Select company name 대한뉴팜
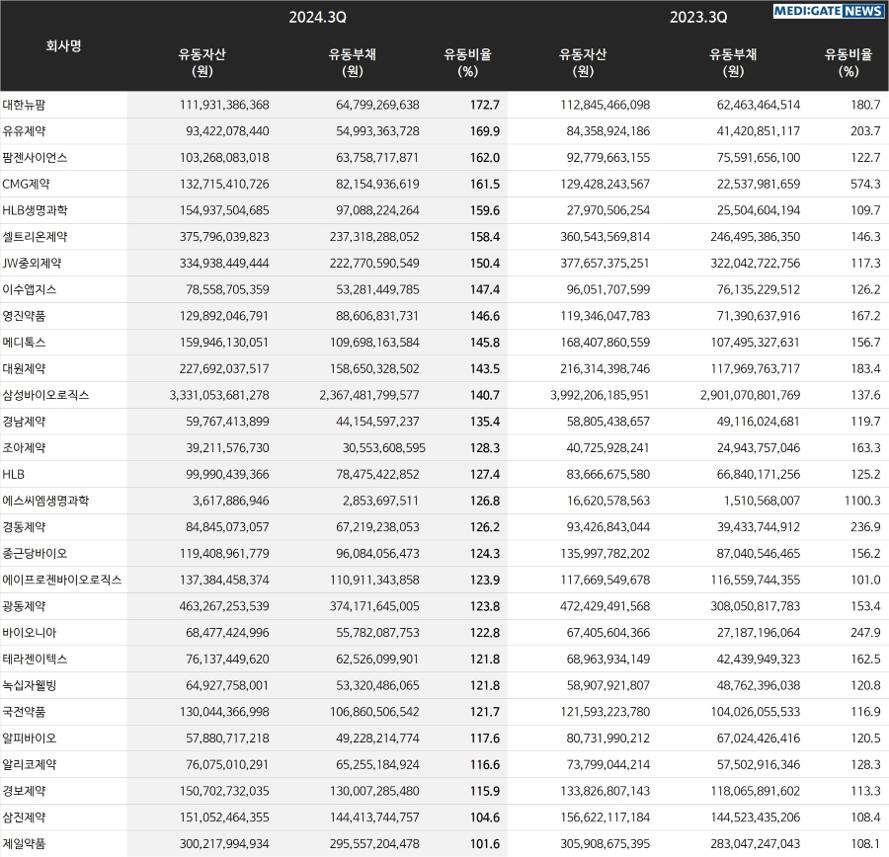The height and width of the screenshot is (857, 889). [24, 105]
